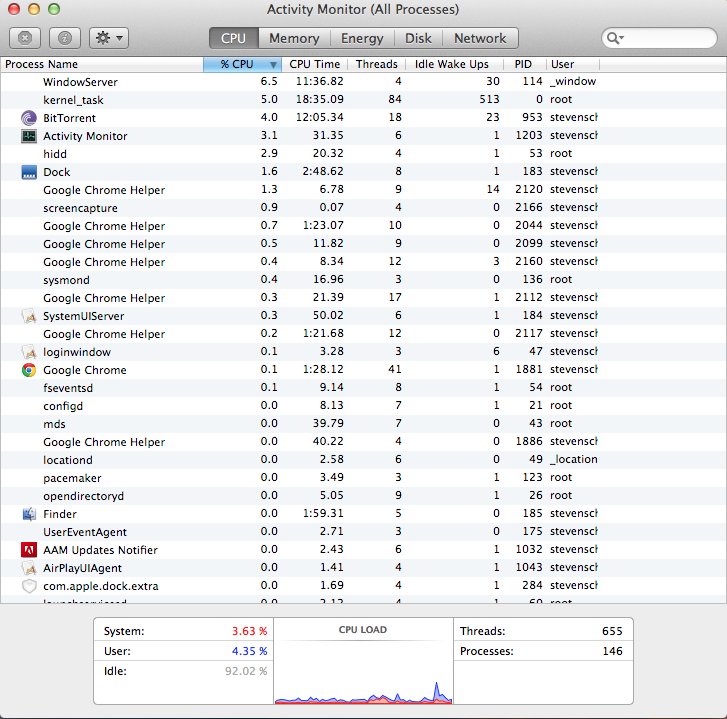Sort by Threads column header

tap(376, 64)
